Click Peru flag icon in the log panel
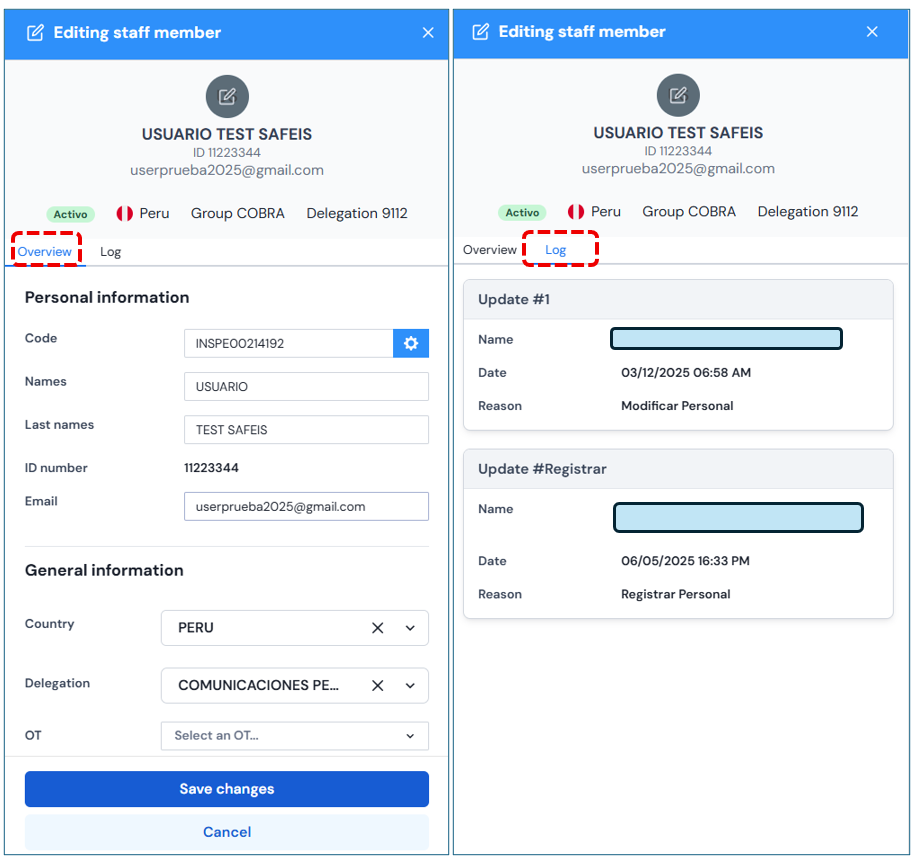Viewport: 916px width, 861px height. (576, 212)
